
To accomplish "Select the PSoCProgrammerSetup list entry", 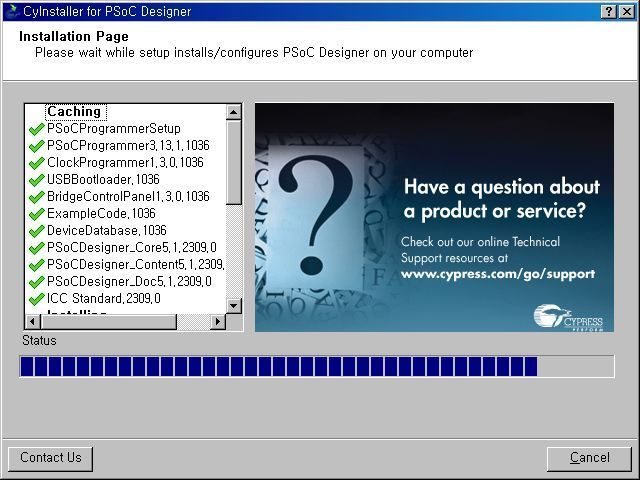I will 113,129.
